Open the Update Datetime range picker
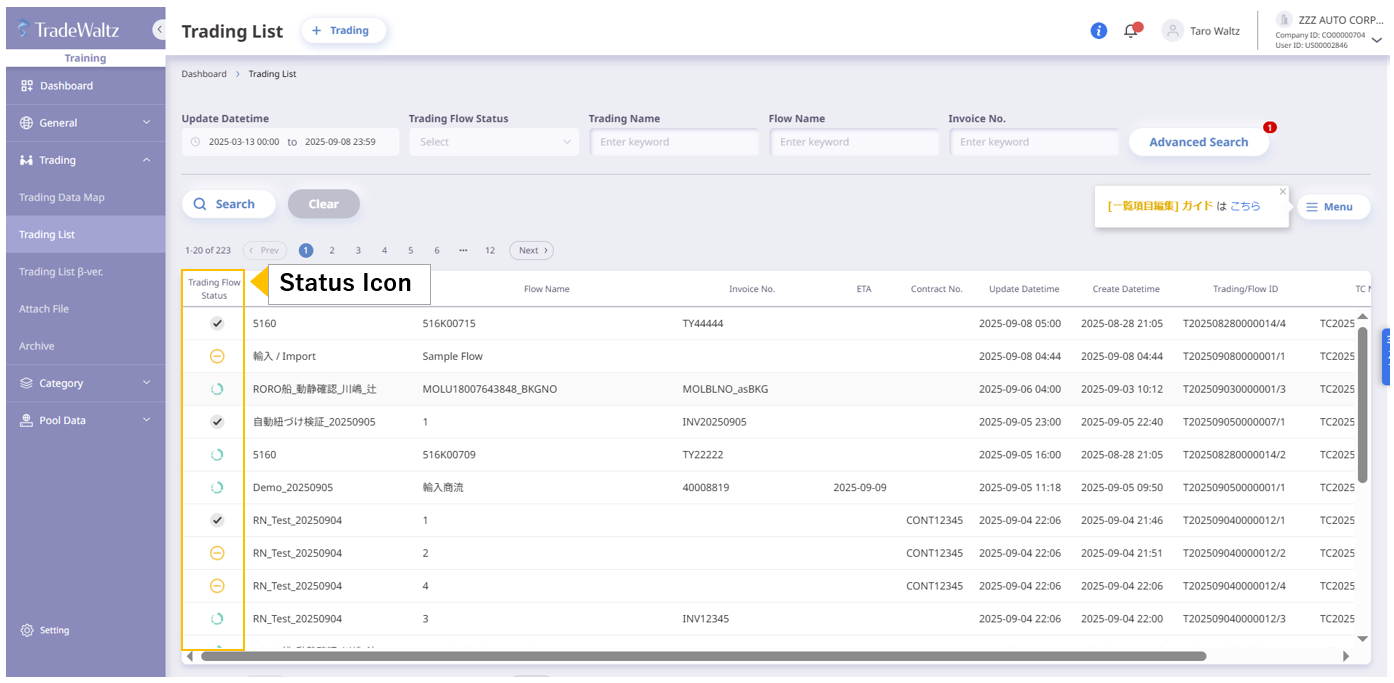 [x=290, y=142]
